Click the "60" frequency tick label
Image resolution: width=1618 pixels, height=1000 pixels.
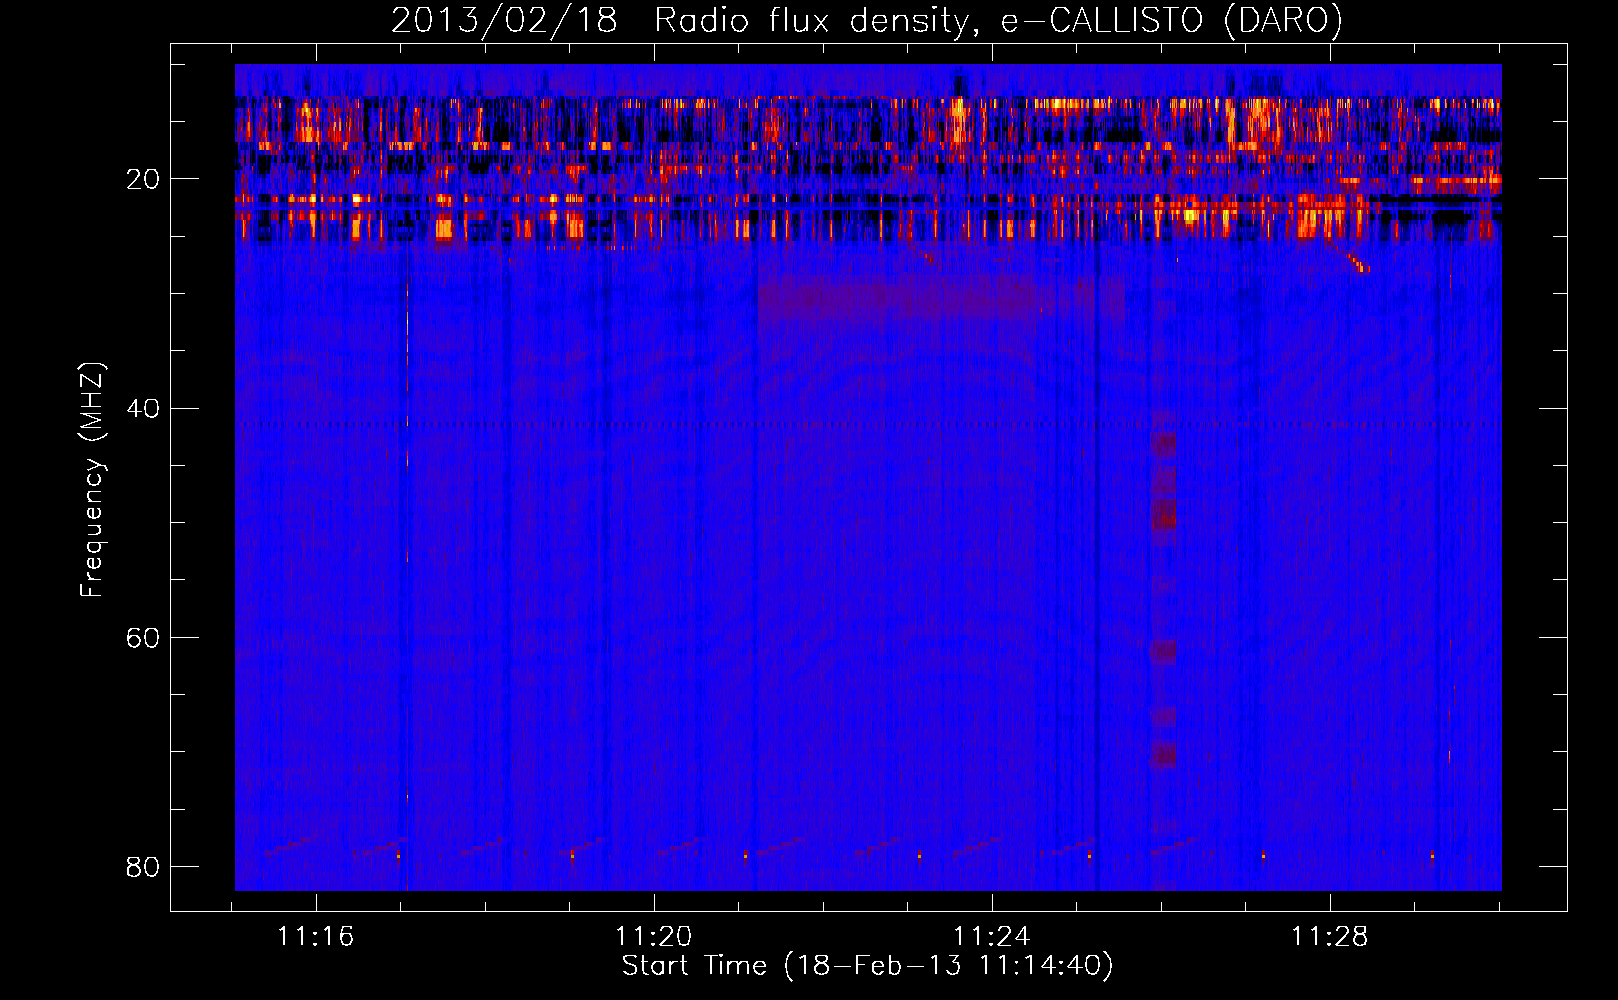pos(143,638)
